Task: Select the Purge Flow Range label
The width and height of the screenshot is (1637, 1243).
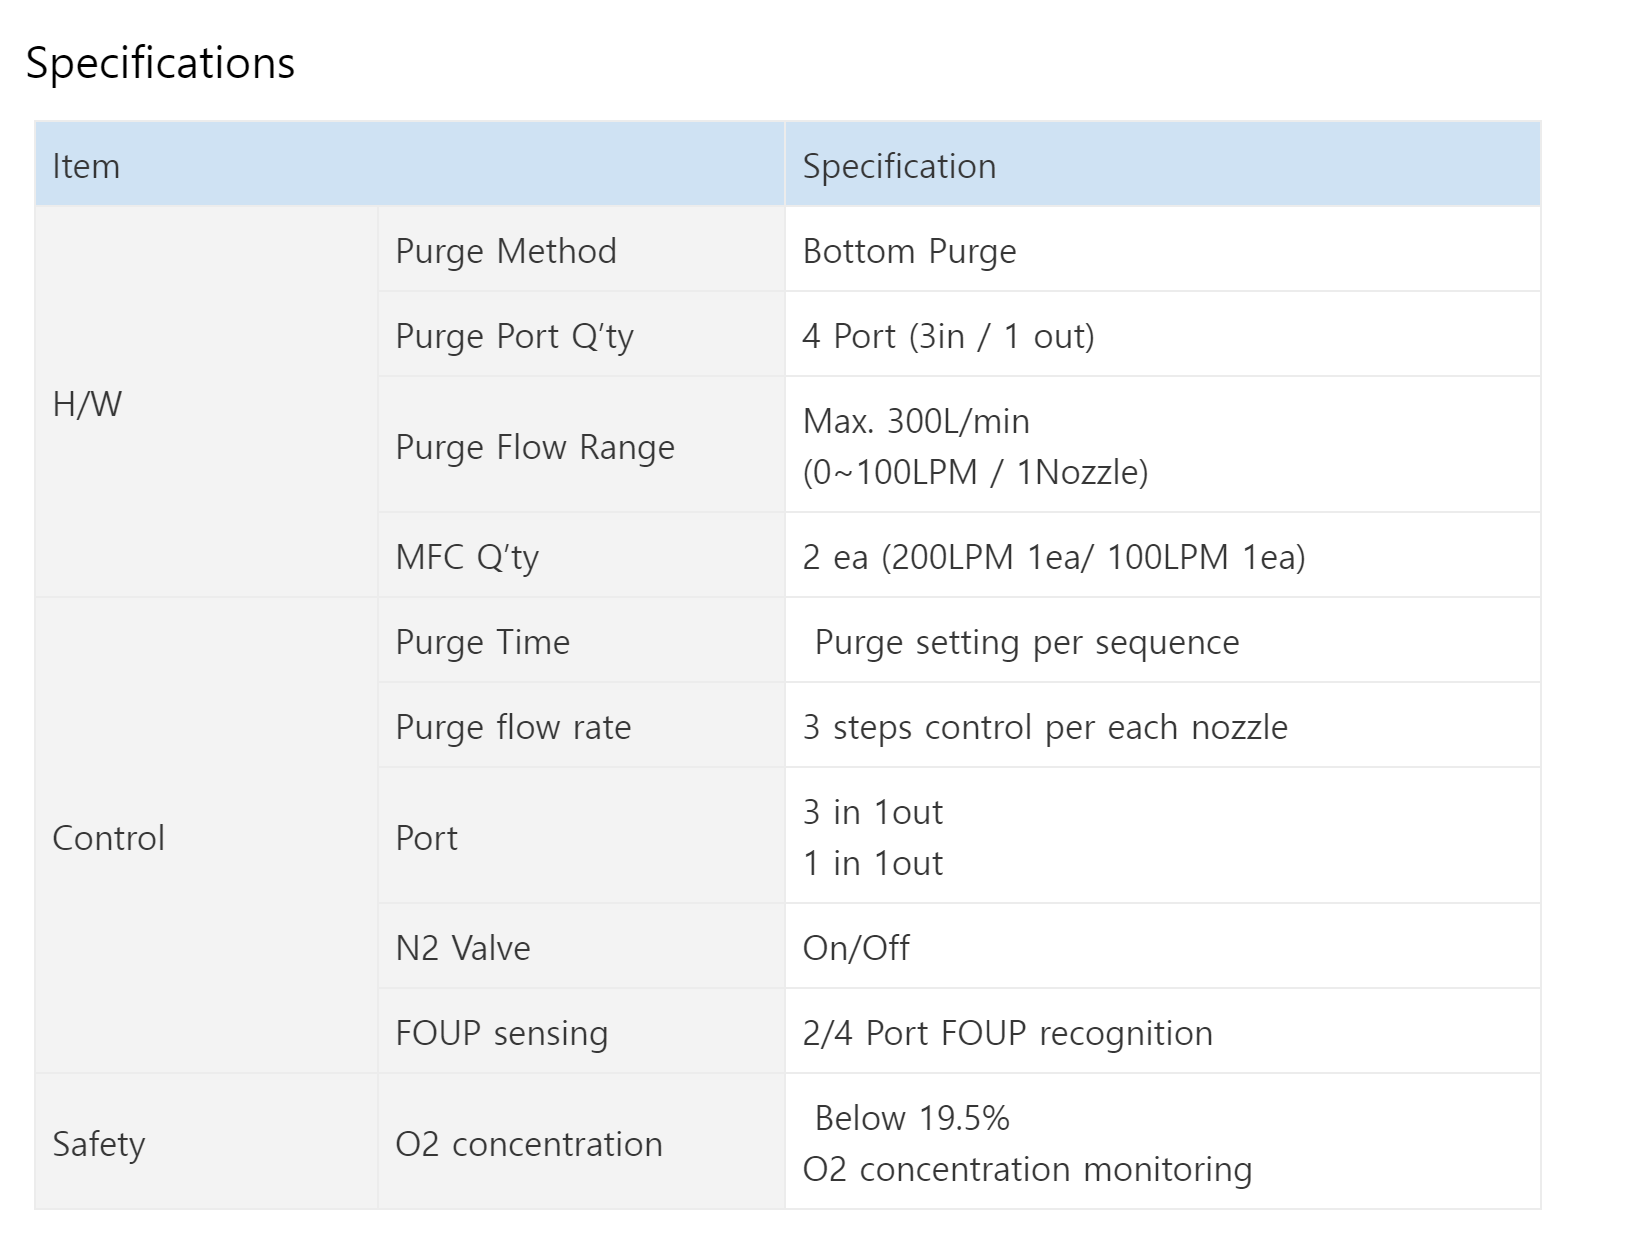Action: [535, 447]
